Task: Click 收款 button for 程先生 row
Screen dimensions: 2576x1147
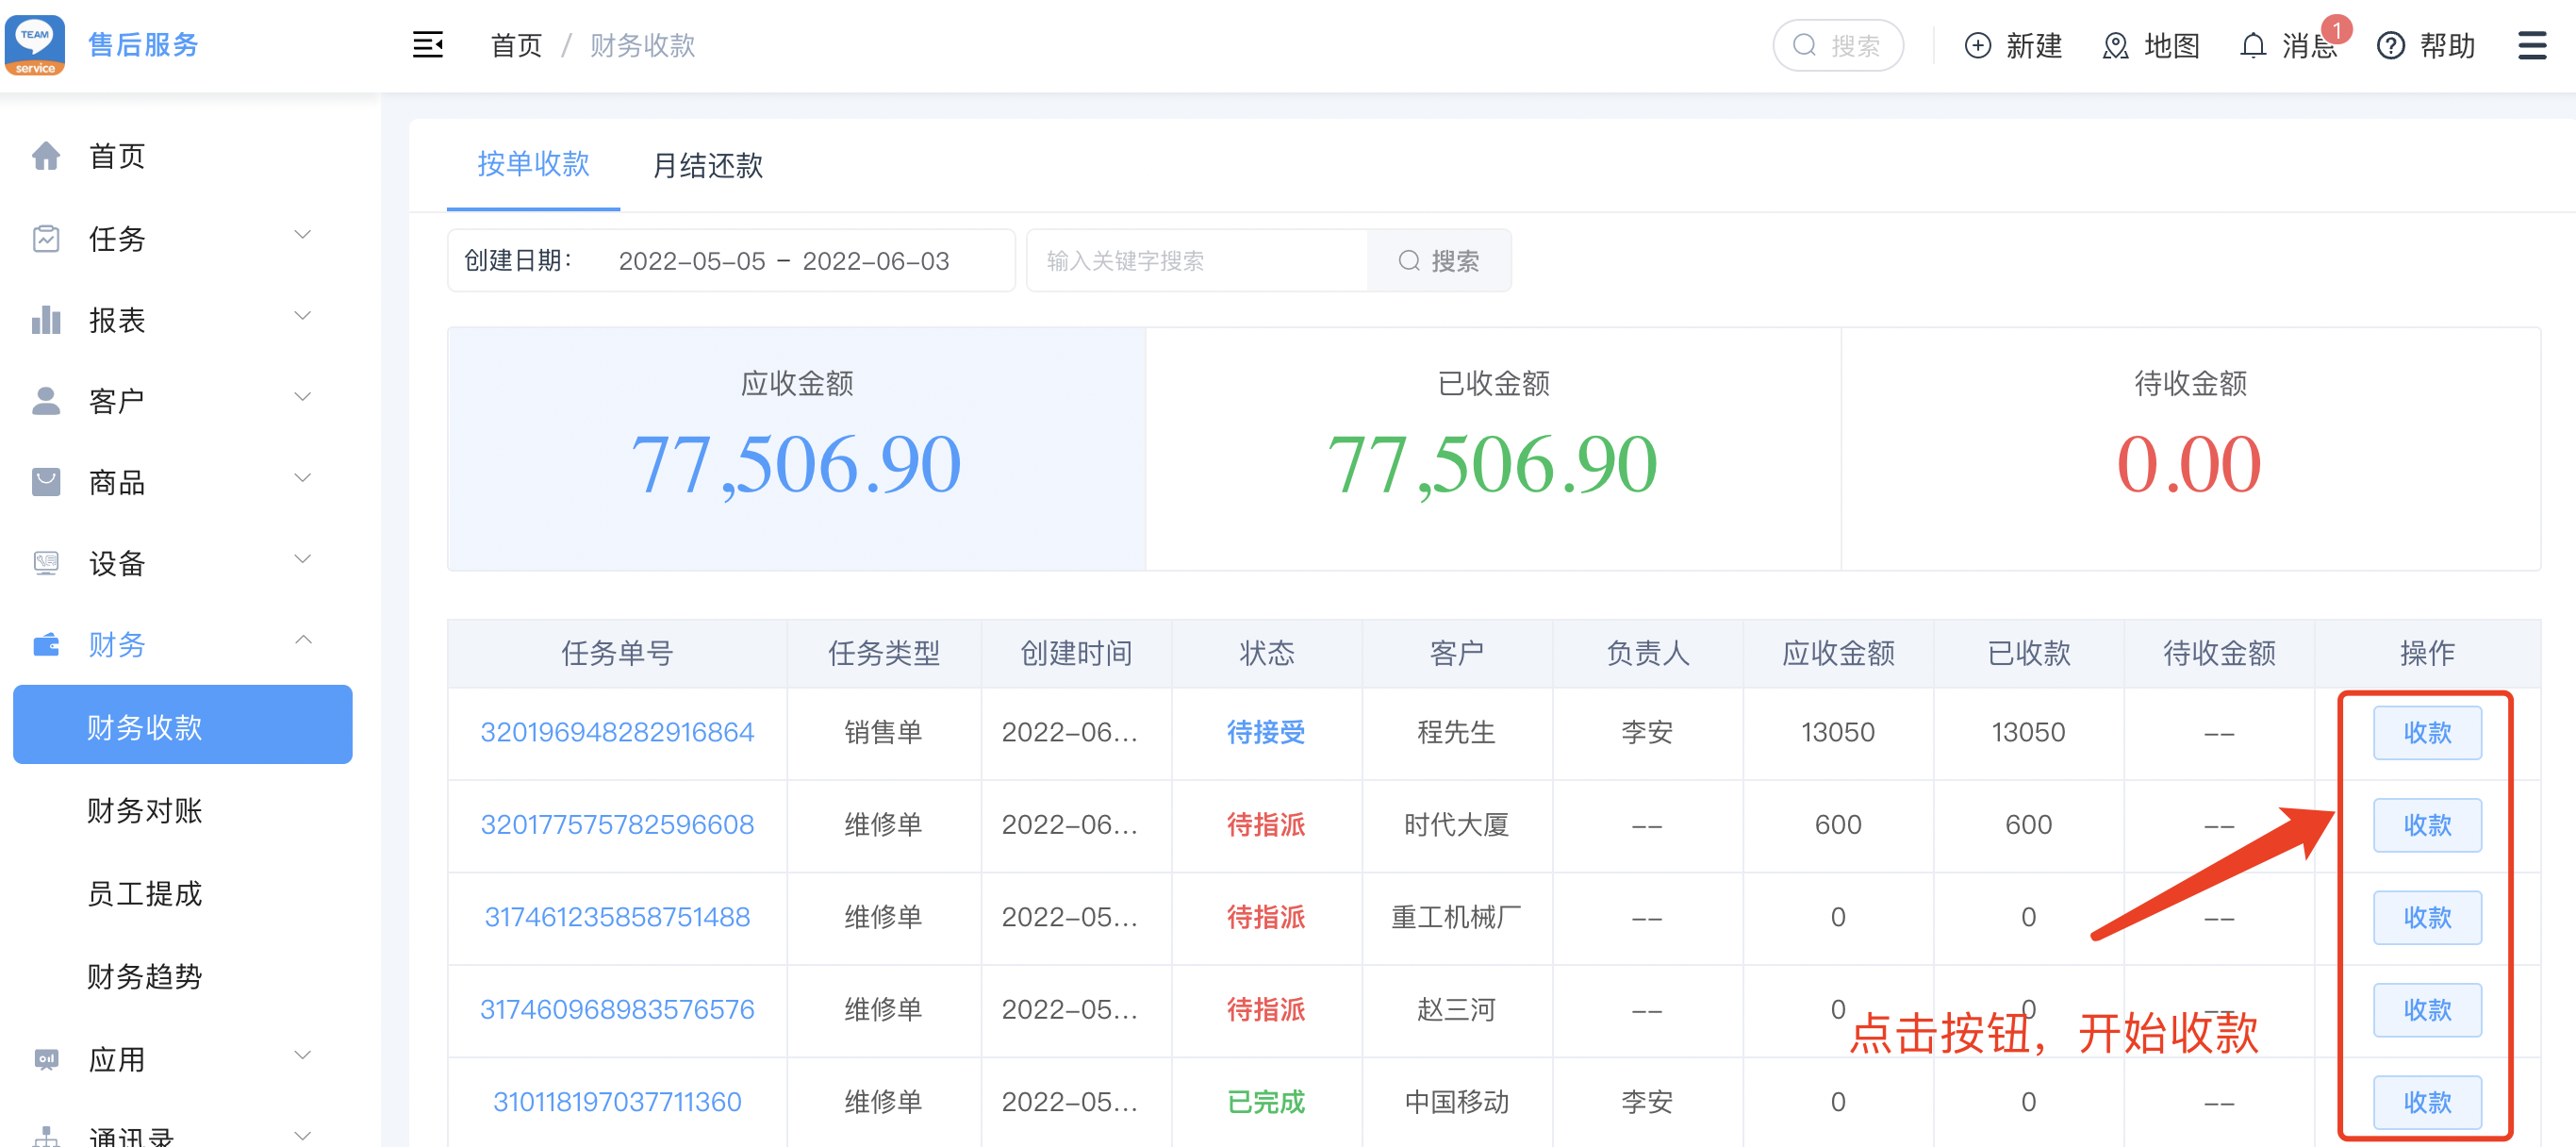Action: coord(2426,732)
